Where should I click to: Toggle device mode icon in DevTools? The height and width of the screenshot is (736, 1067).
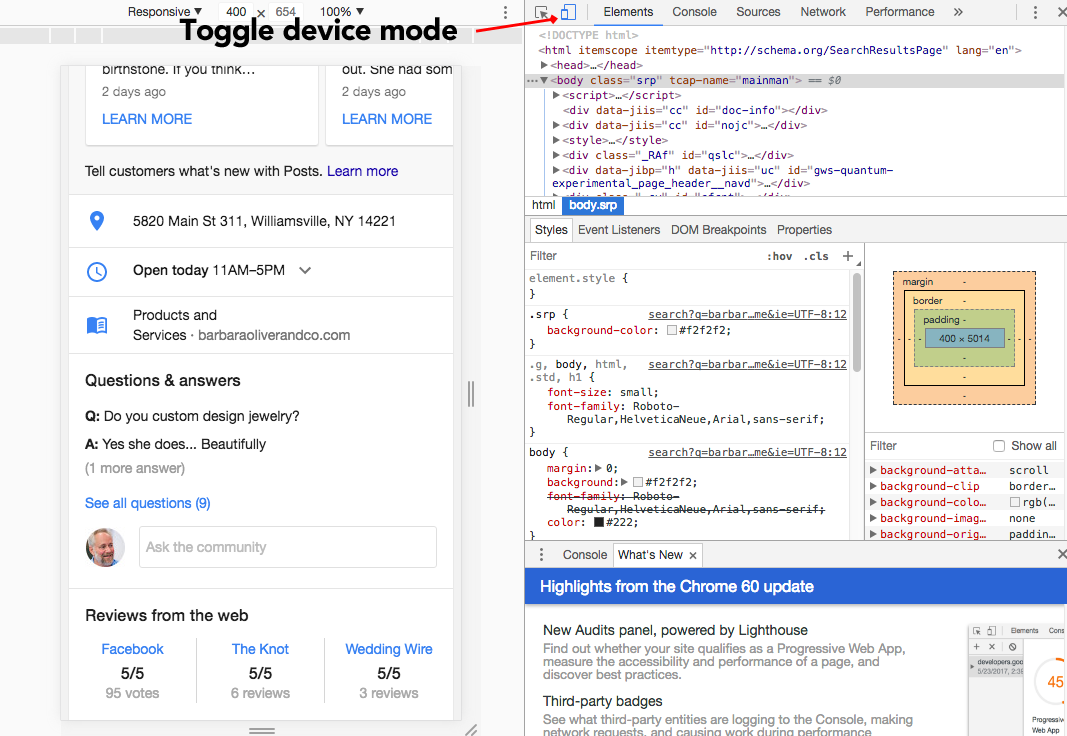click(568, 12)
